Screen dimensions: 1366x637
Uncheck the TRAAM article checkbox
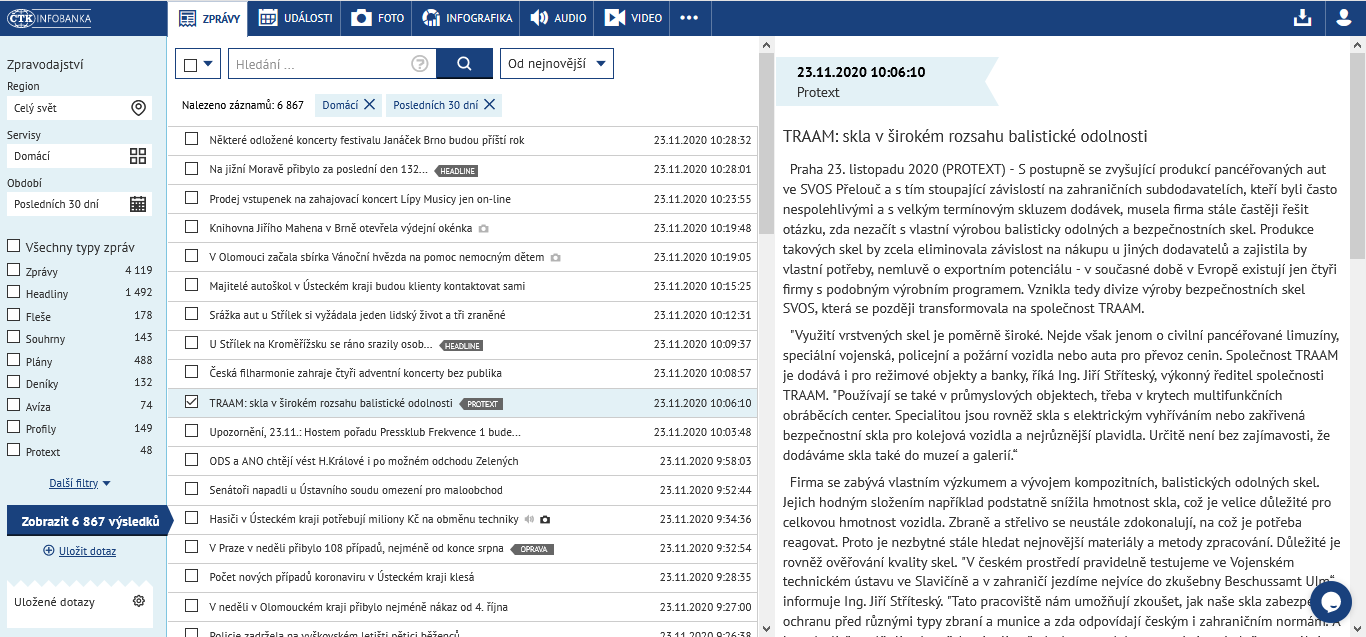pos(191,403)
